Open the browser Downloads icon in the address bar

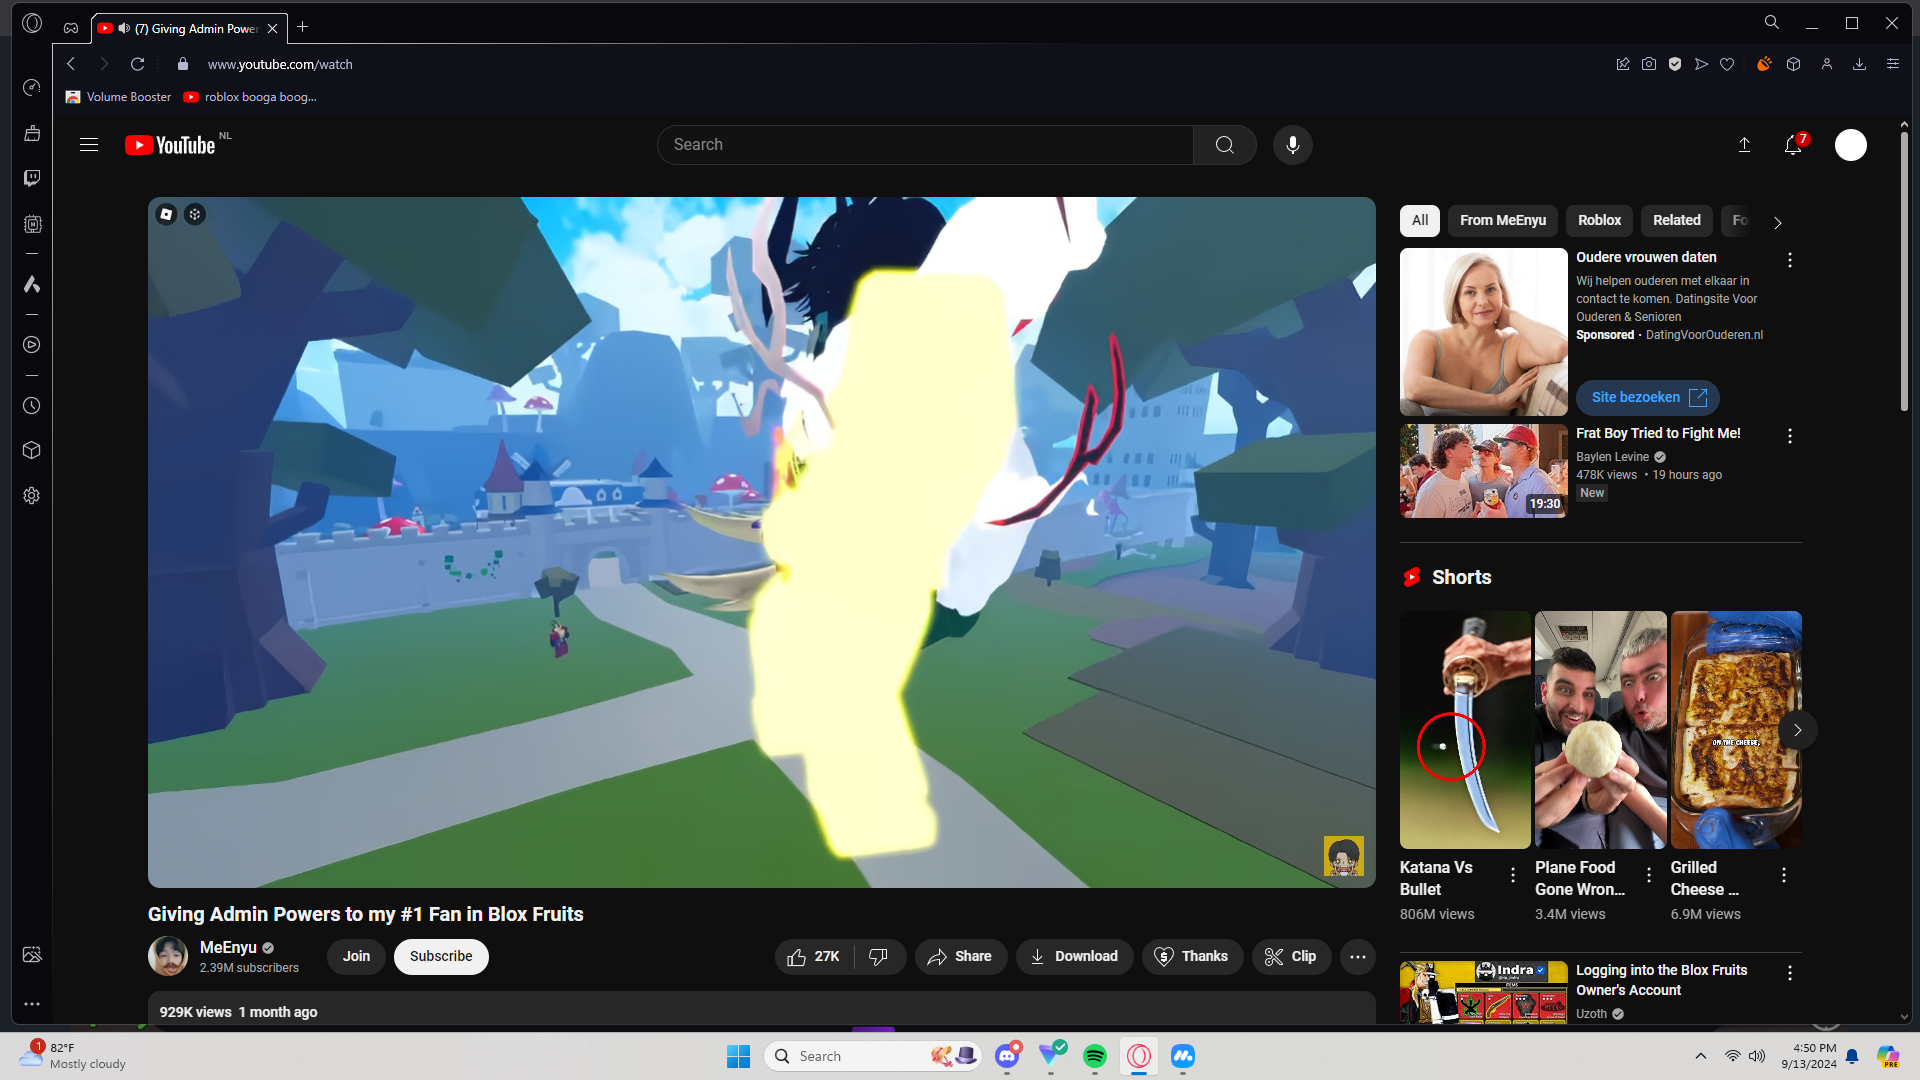pyautogui.click(x=1860, y=64)
